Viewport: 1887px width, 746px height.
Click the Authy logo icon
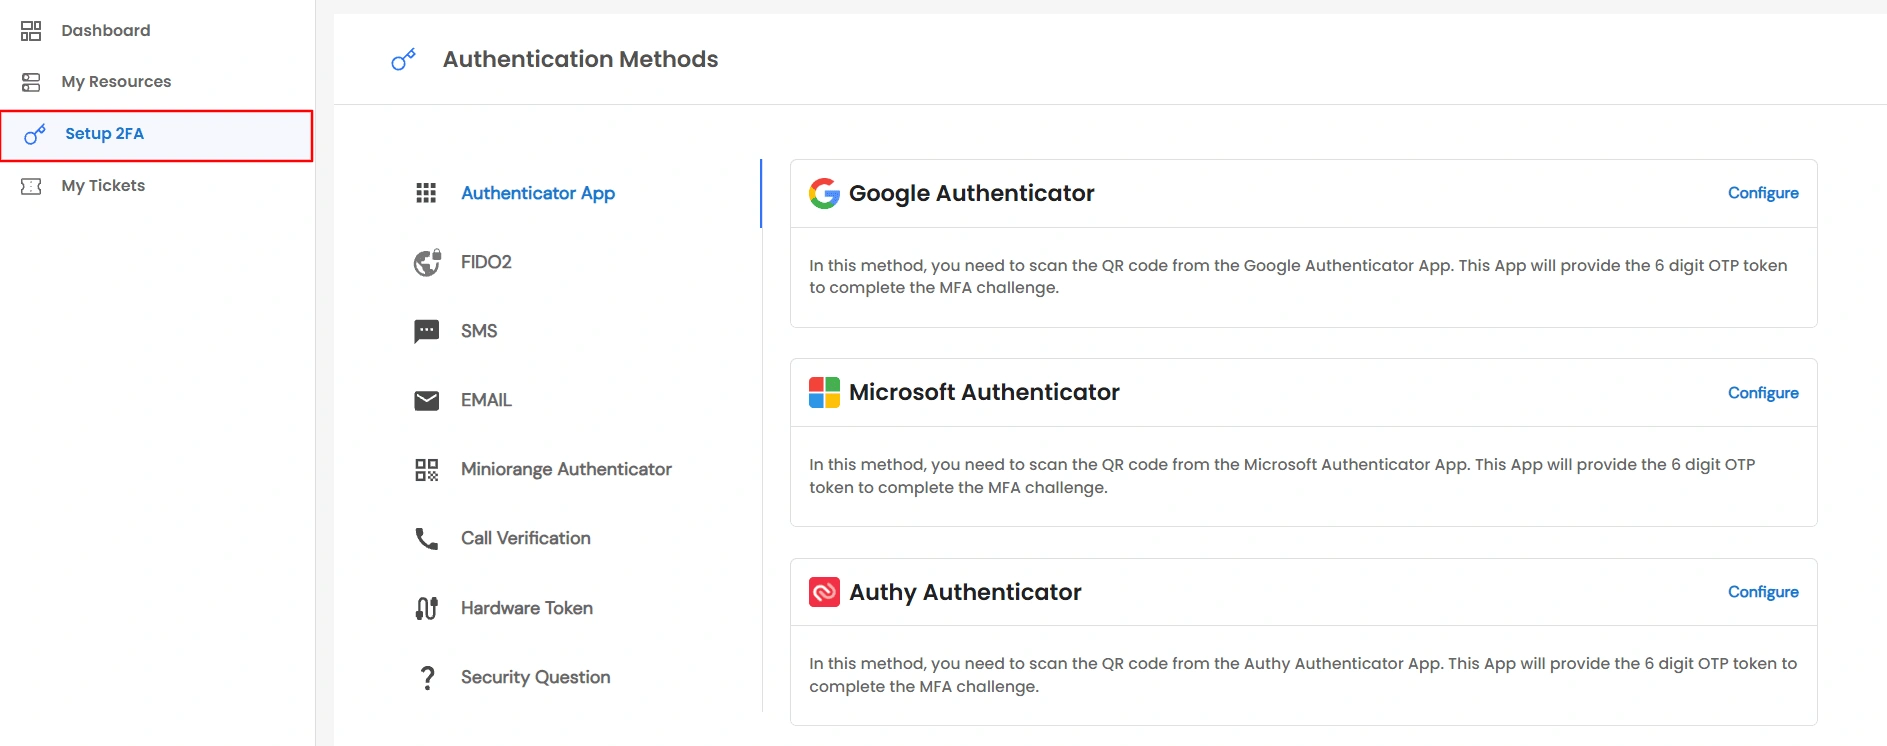pos(825,592)
